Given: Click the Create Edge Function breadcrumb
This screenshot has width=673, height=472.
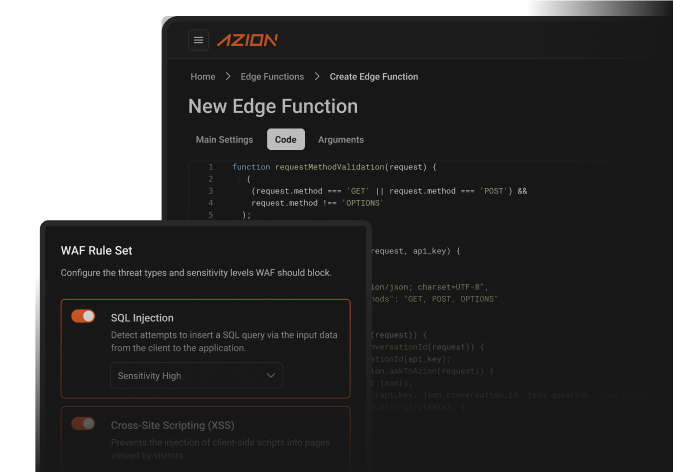Looking at the screenshot, I should click(373, 76).
